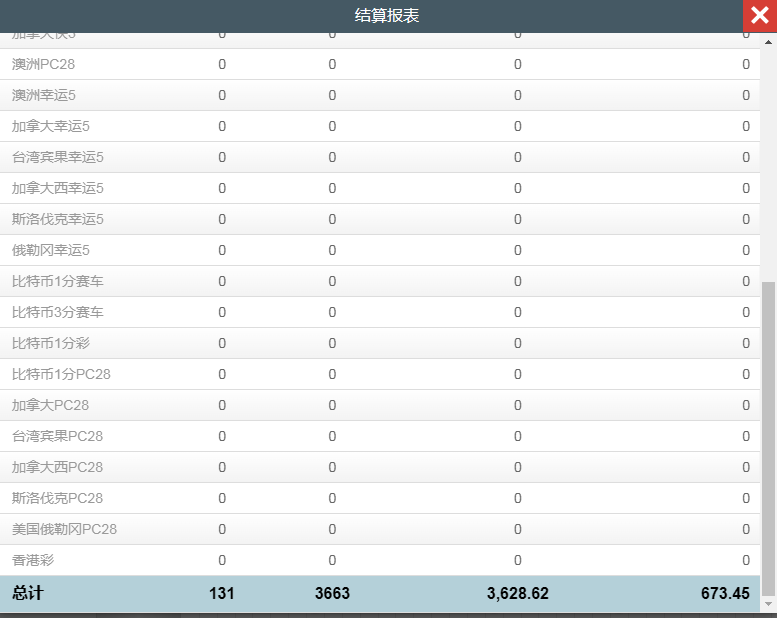This screenshot has width=777, height=618.
Task: Select the 澳洲幸运5 row label
Action: click(44, 95)
